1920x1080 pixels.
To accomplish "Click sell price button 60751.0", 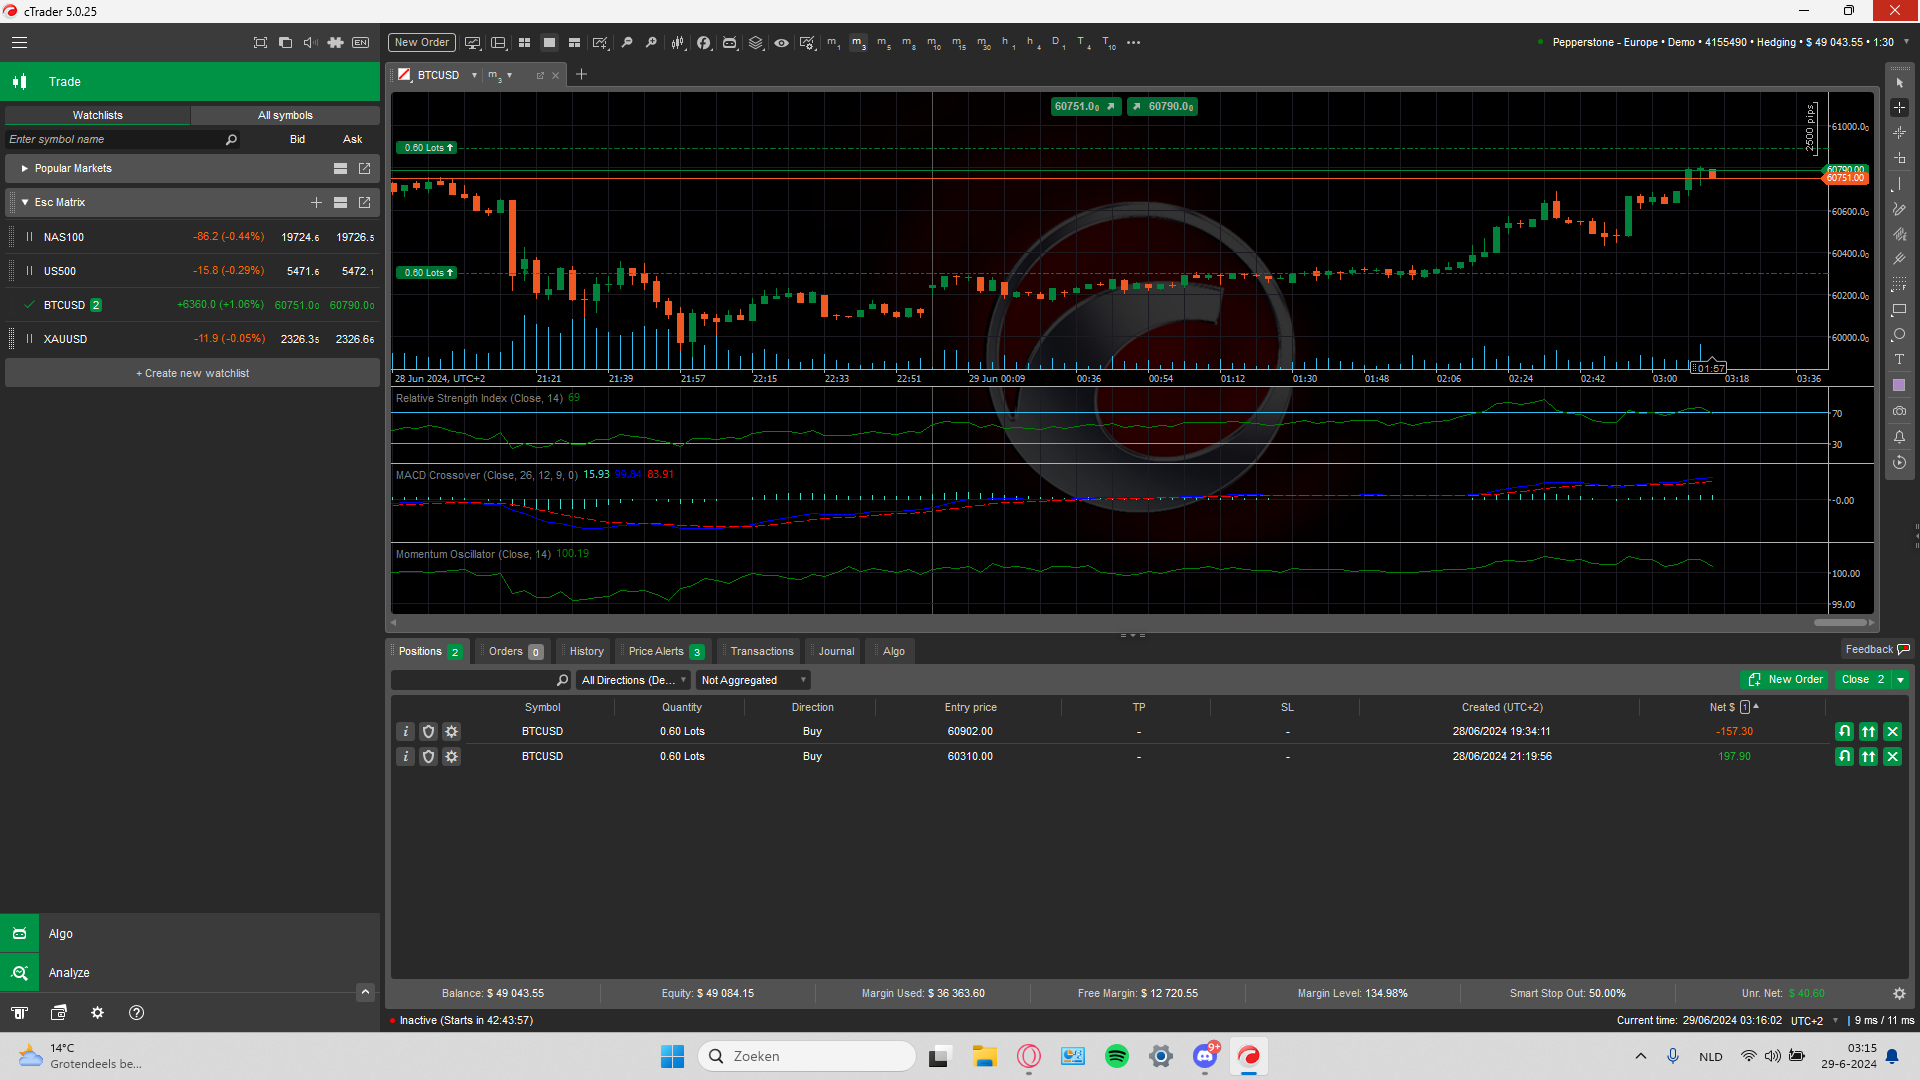I will pyautogui.click(x=1085, y=107).
